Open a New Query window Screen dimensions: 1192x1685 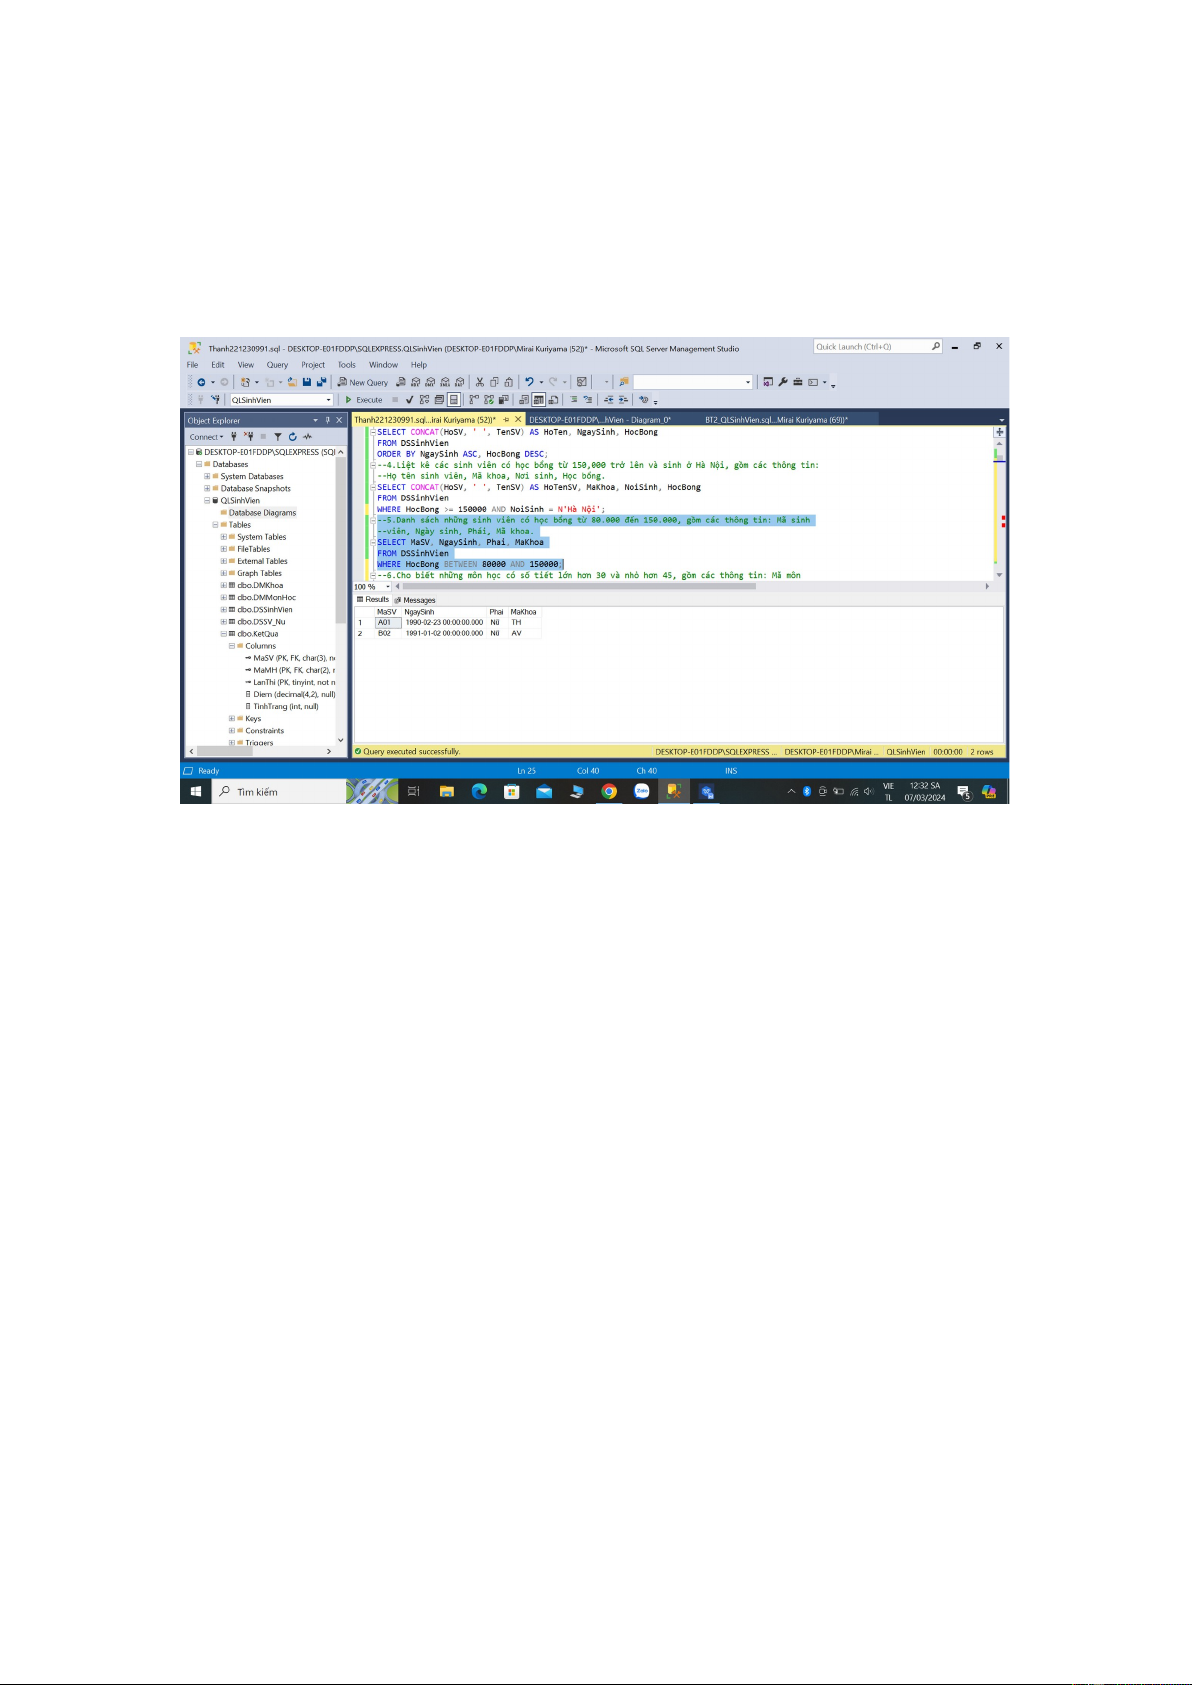click(362, 382)
